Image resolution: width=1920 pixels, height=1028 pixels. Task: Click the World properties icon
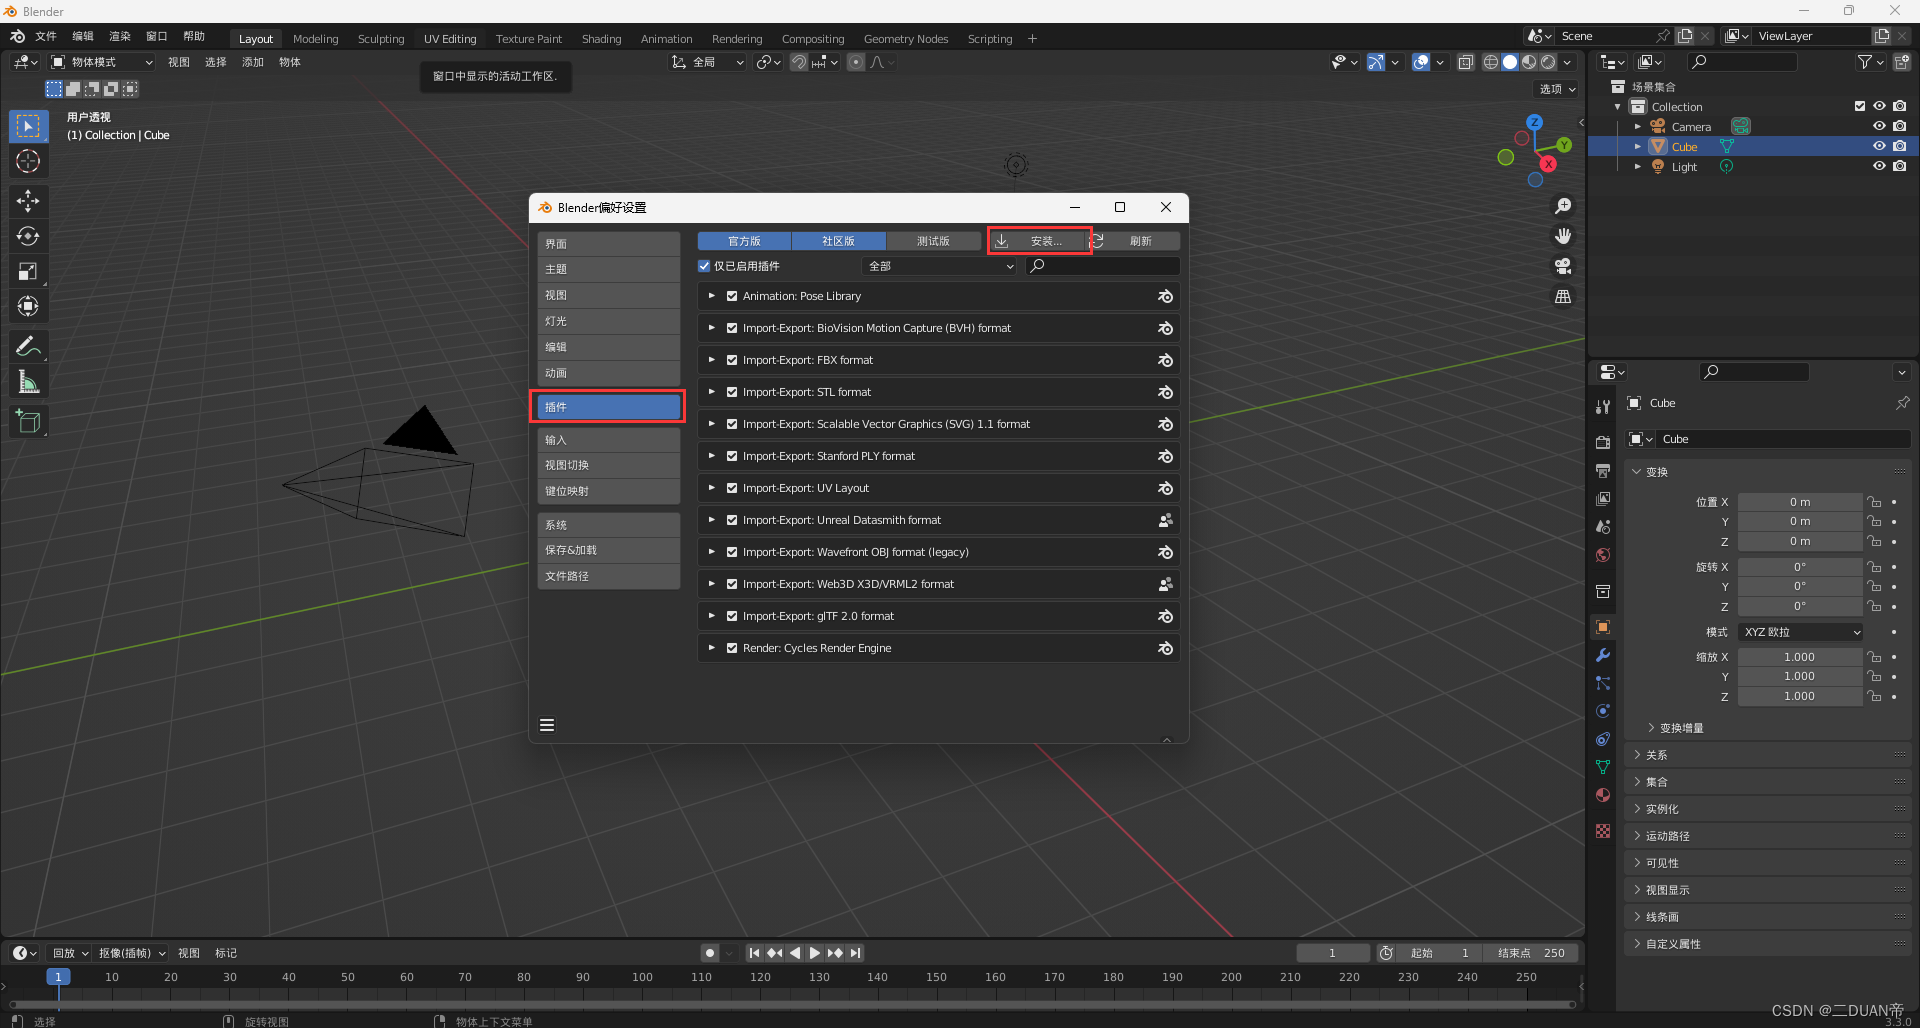point(1603,555)
